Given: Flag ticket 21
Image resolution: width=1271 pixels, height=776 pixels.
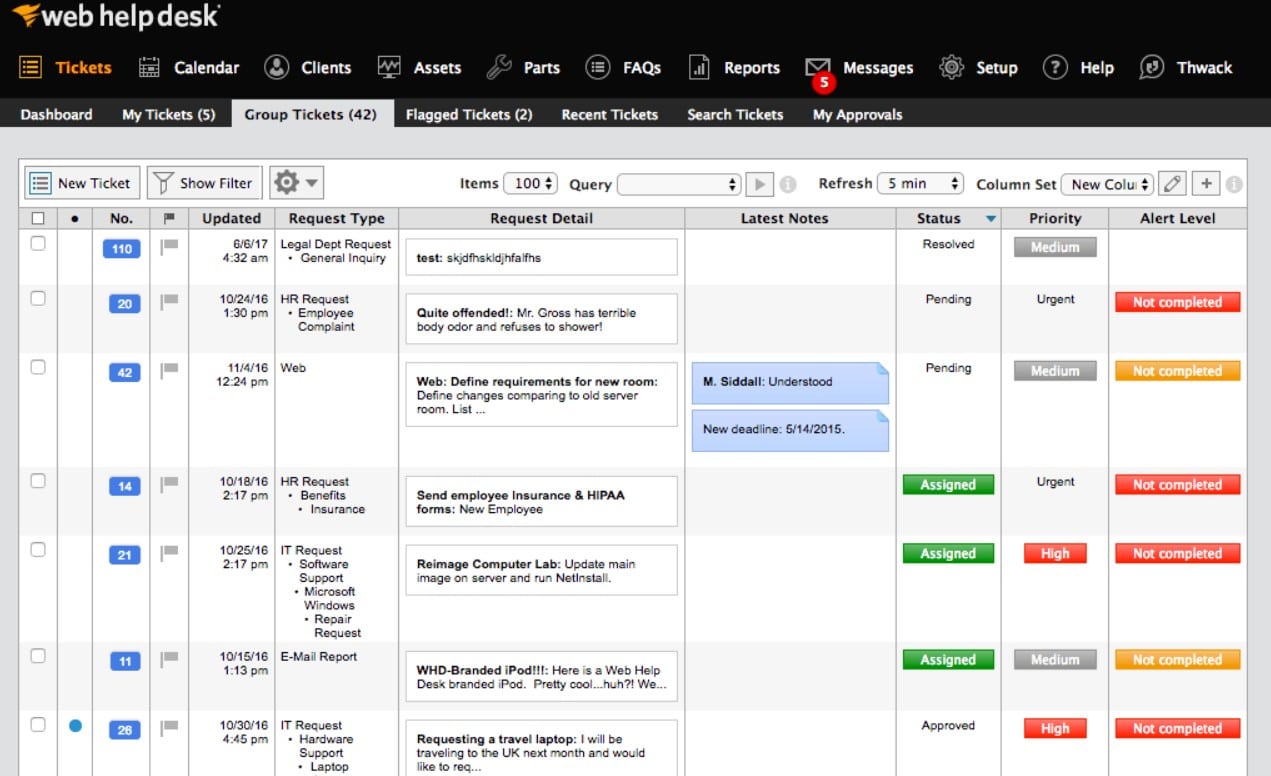Looking at the screenshot, I should (169, 553).
